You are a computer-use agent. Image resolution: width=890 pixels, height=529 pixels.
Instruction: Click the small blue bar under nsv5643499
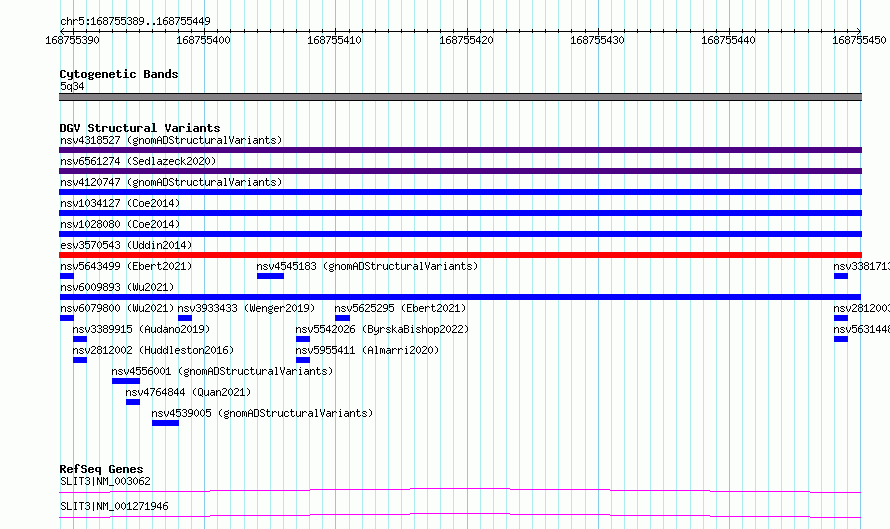tap(66, 276)
